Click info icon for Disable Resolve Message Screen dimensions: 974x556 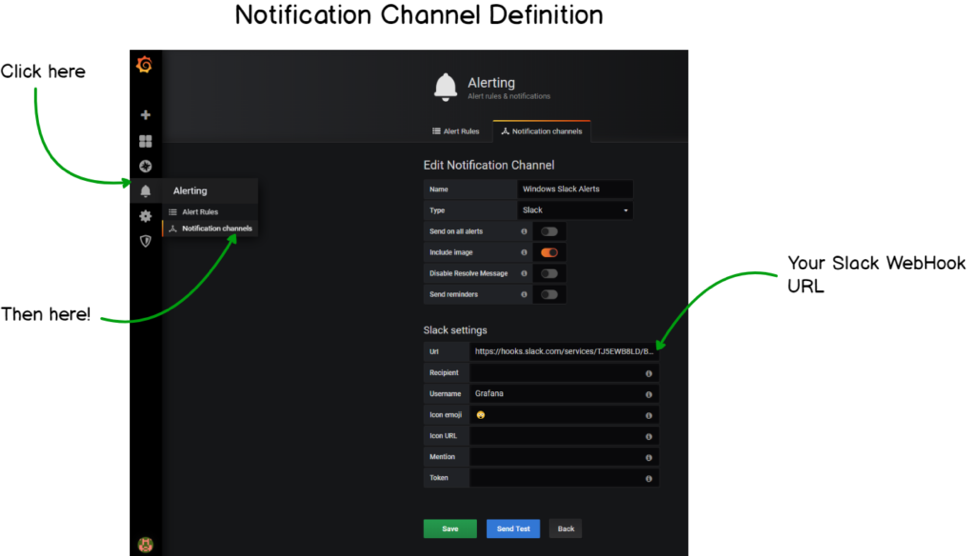pos(524,273)
